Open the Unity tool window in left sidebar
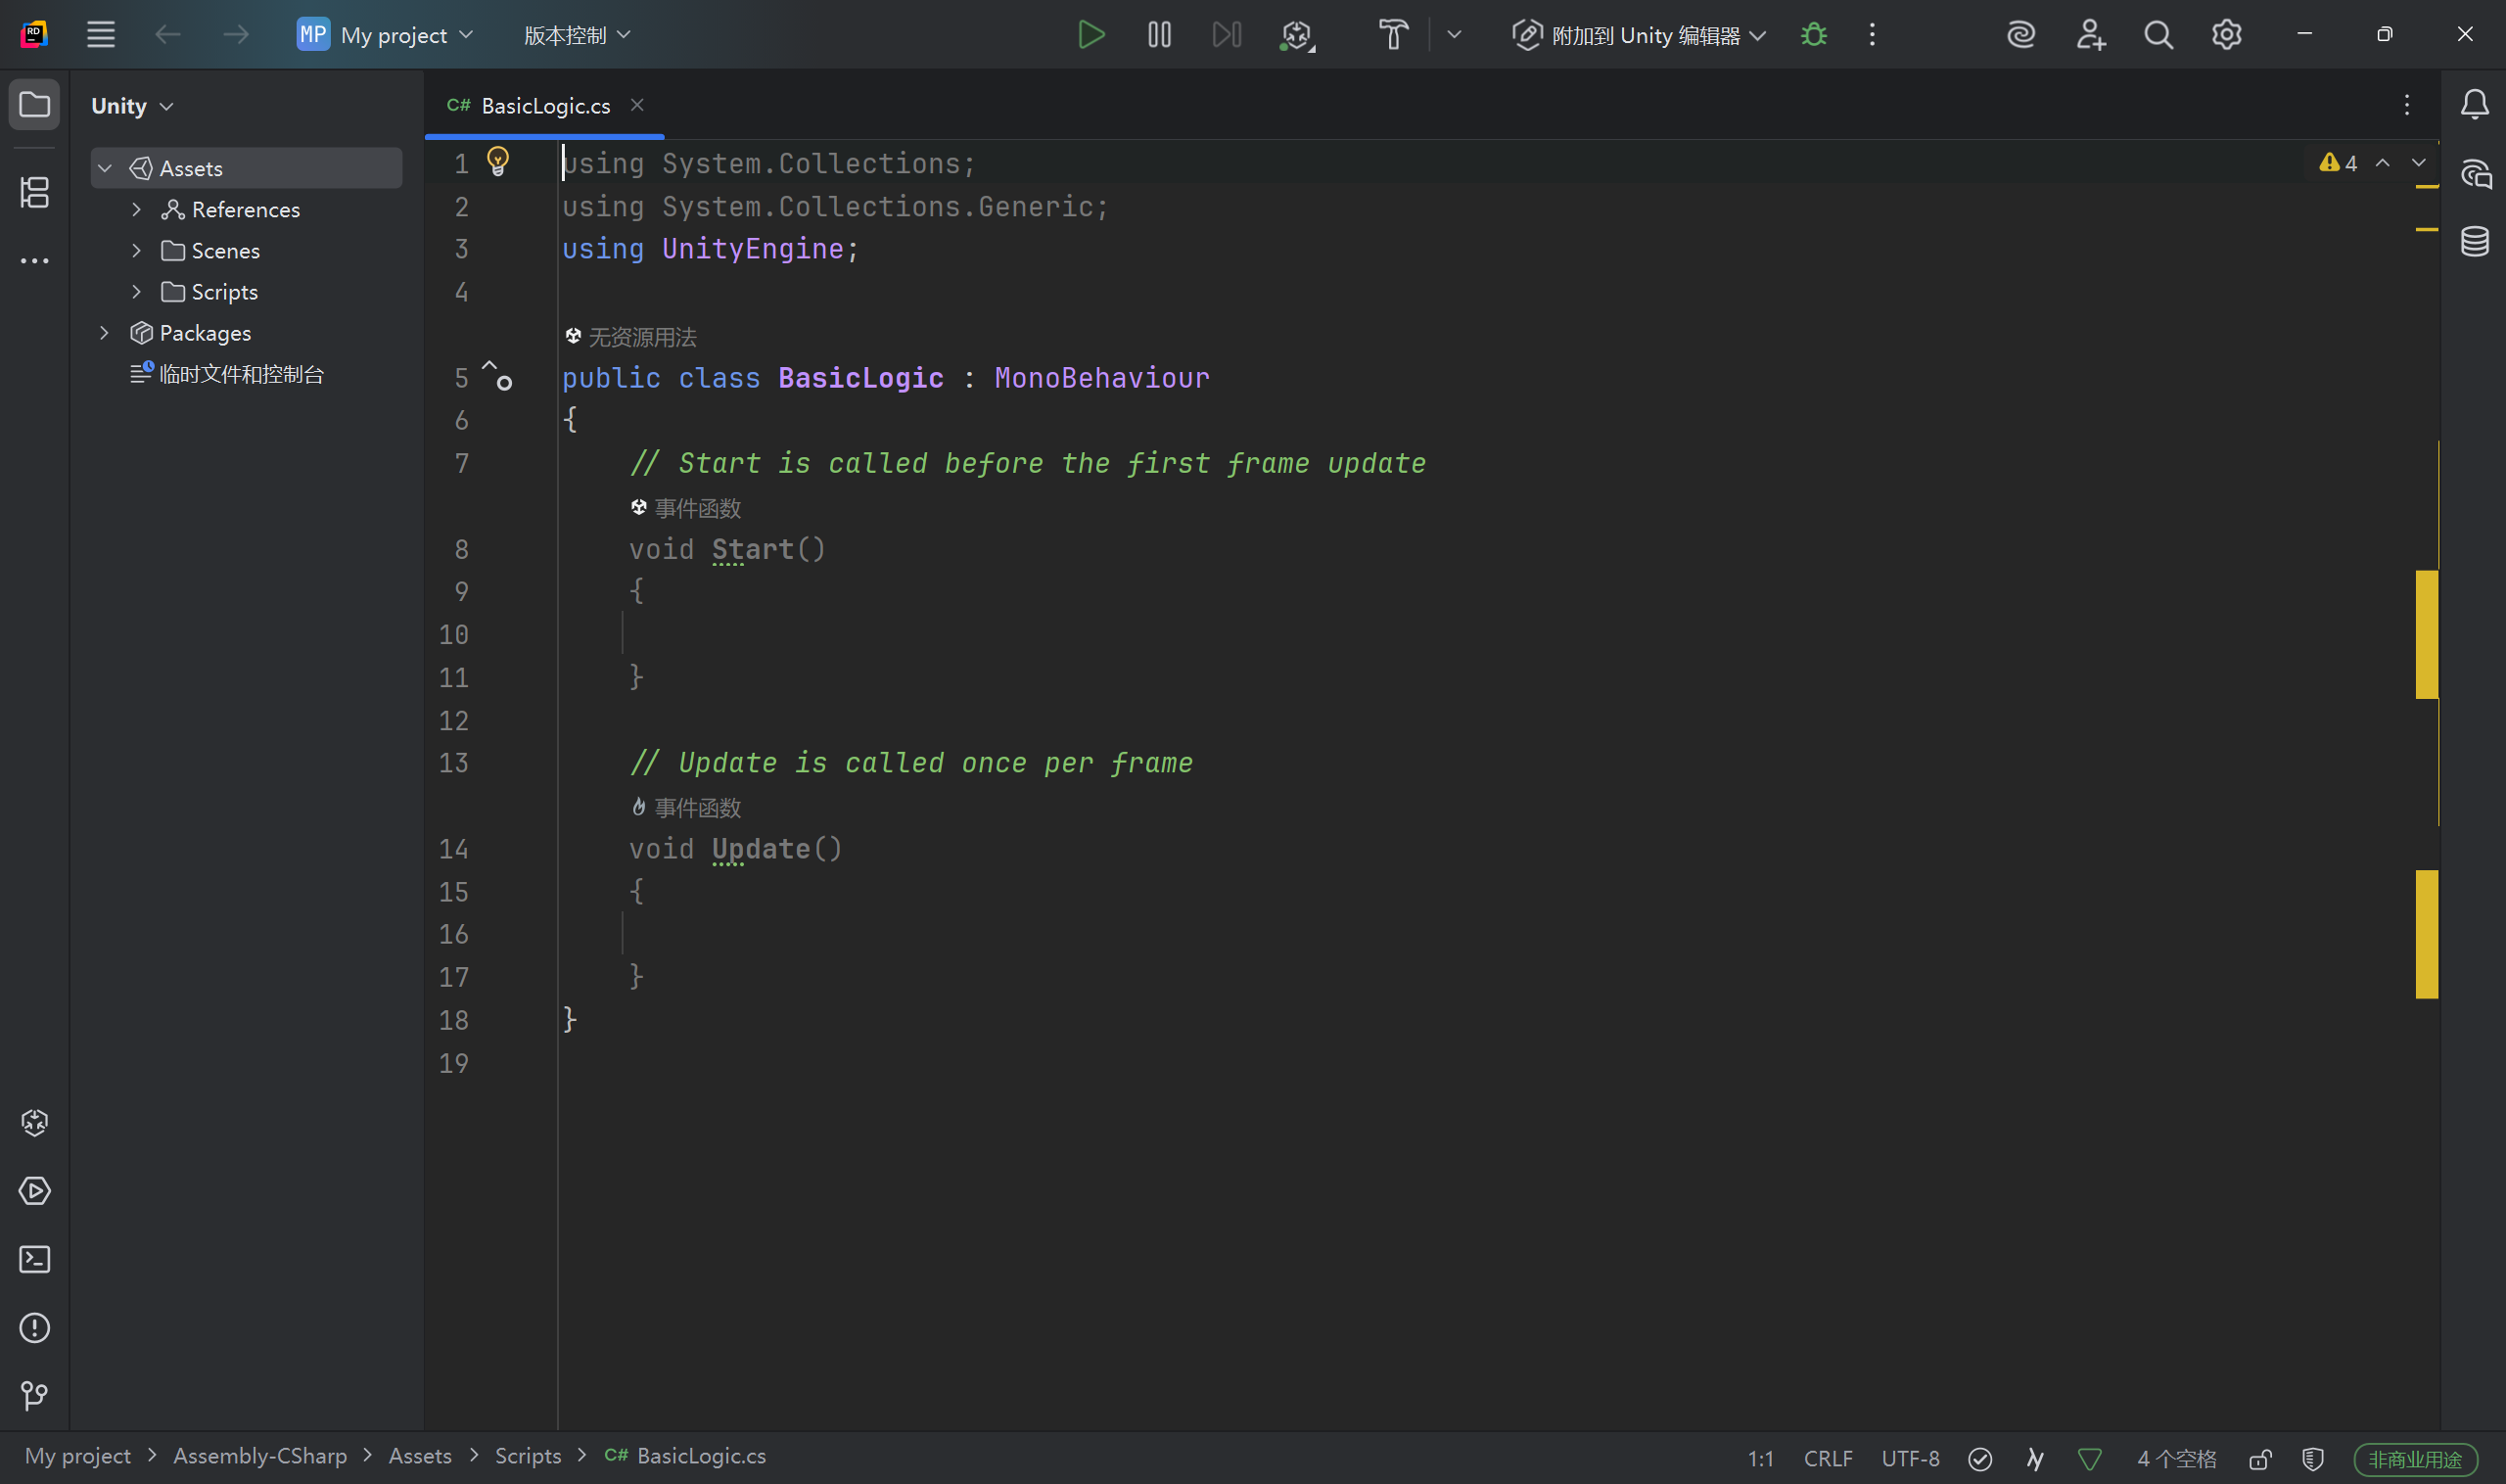The width and height of the screenshot is (2506, 1484). pyautogui.click(x=35, y=1122)
